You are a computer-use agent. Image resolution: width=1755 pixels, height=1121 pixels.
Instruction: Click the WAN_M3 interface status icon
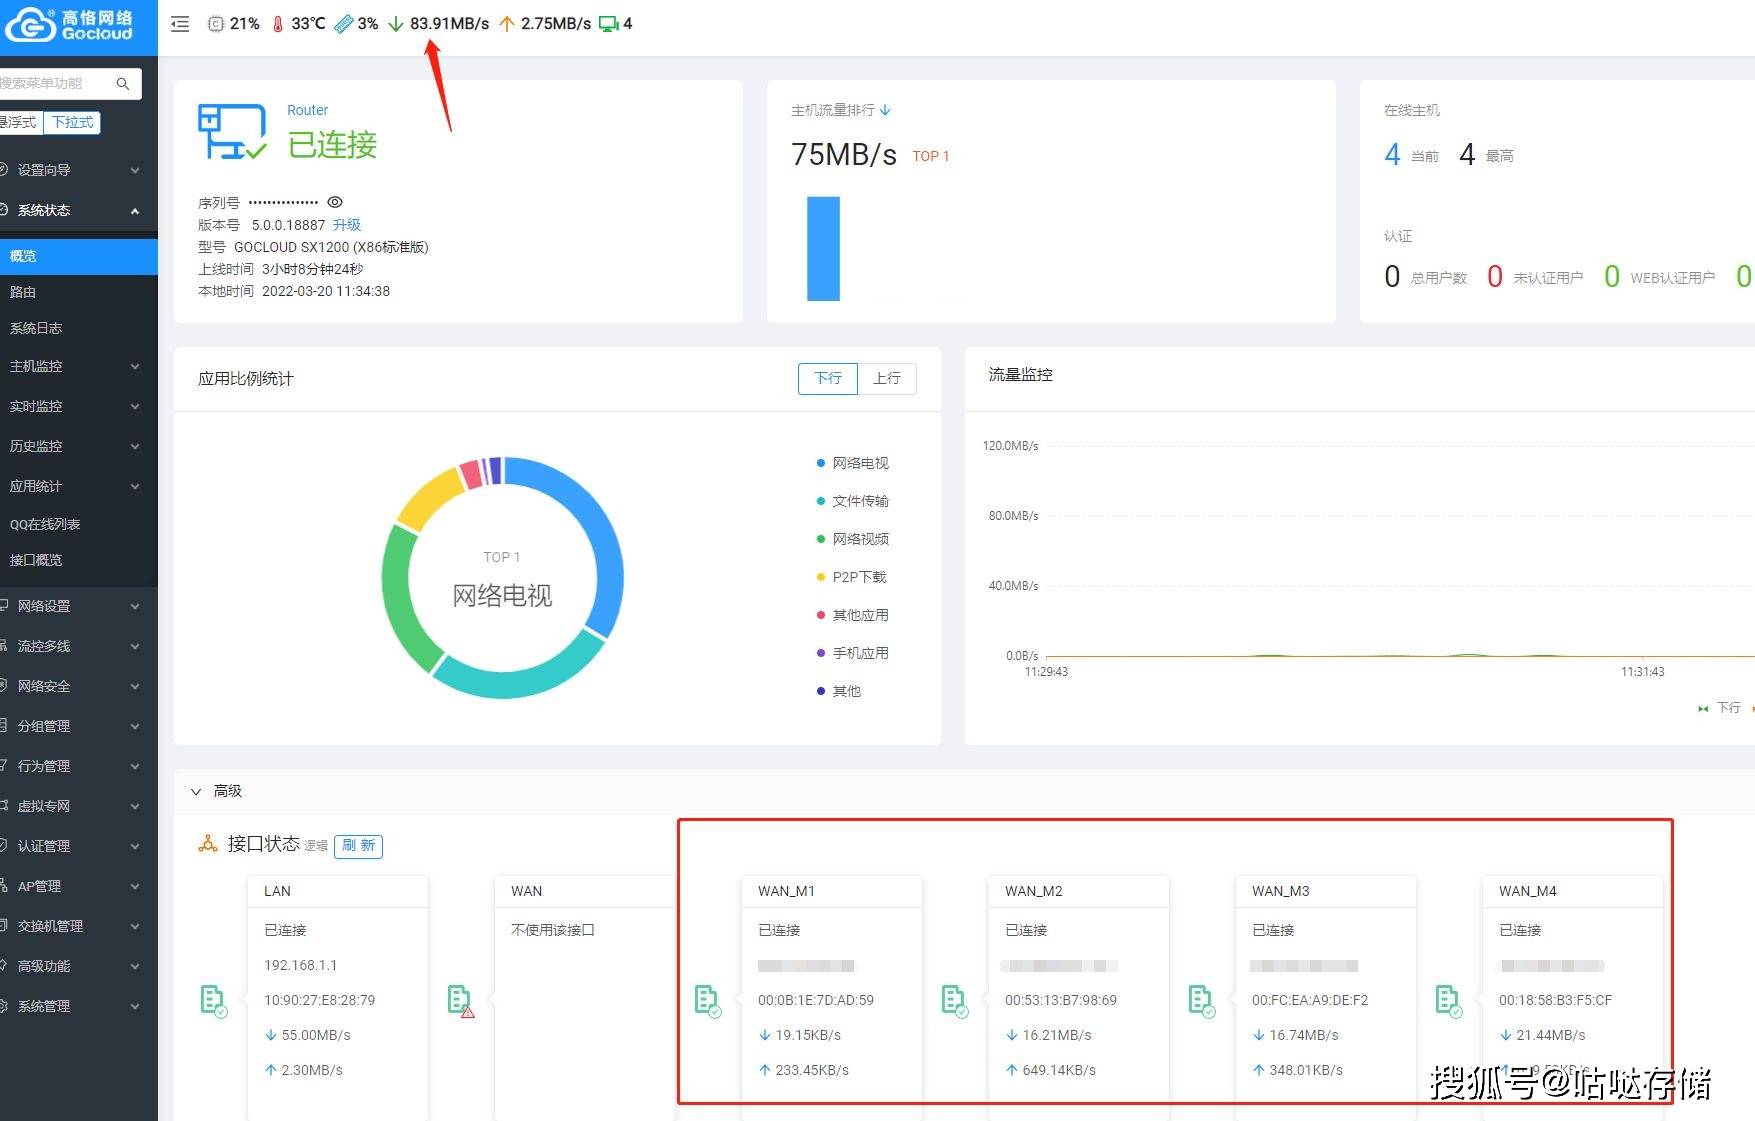coord(1202,1000)
